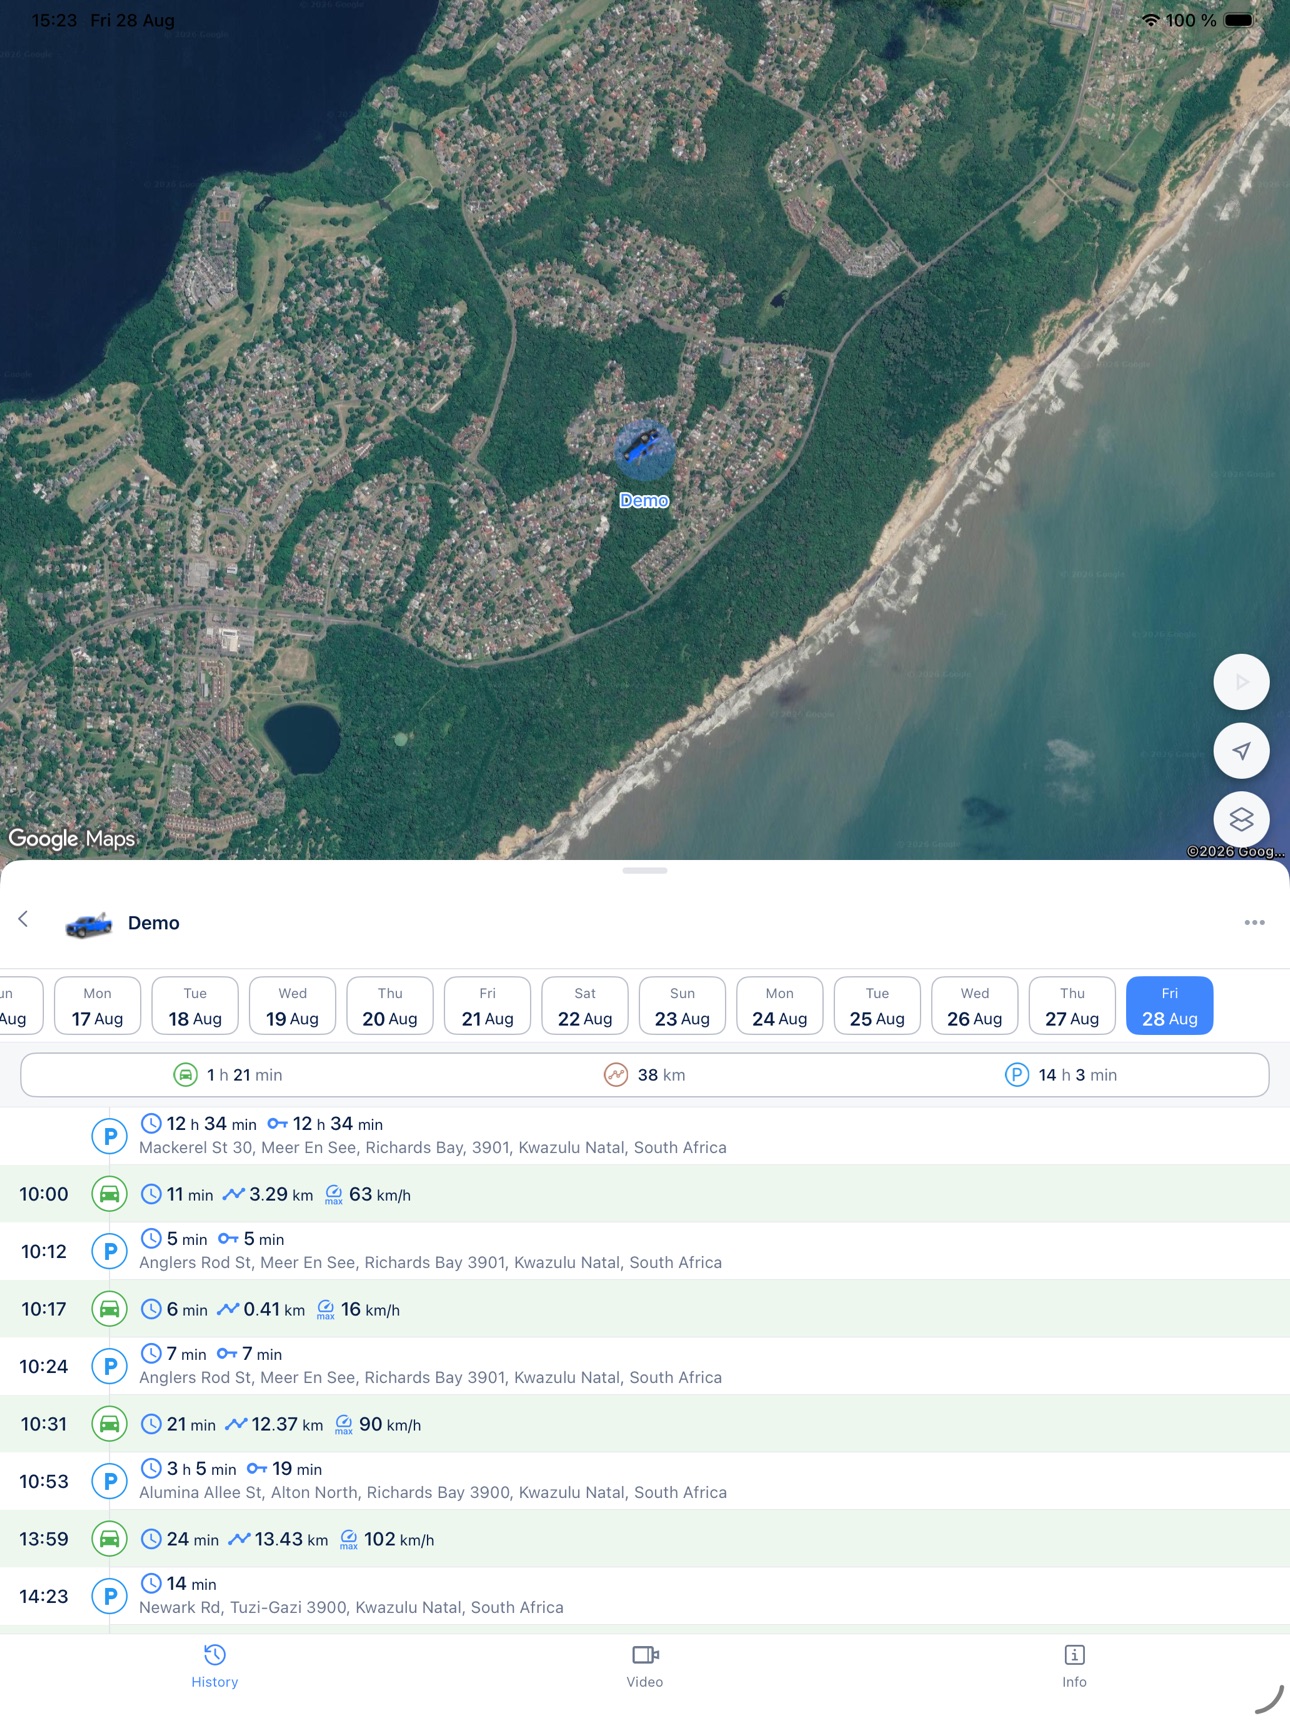Select the Tue 18 Aug date
This screenshot has width=1290, height=1720.
click(x=195, y=1006)
